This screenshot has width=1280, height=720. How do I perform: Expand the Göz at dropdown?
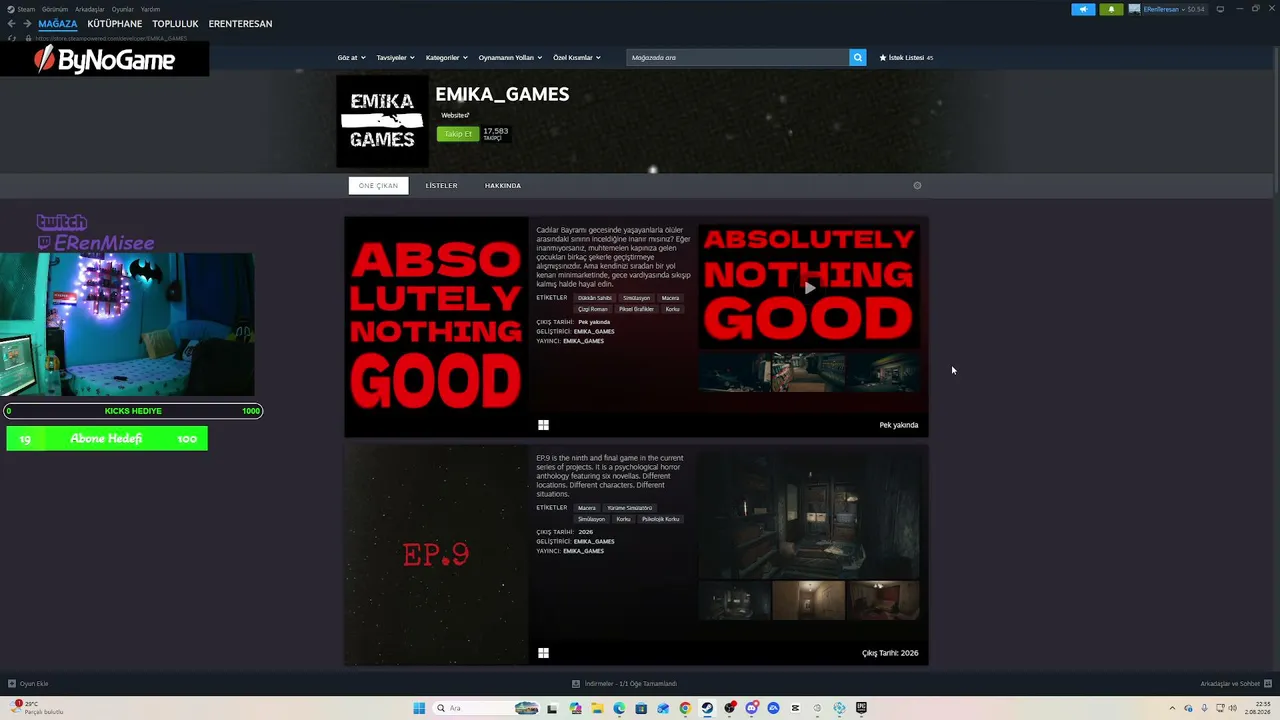pos(351,58)
